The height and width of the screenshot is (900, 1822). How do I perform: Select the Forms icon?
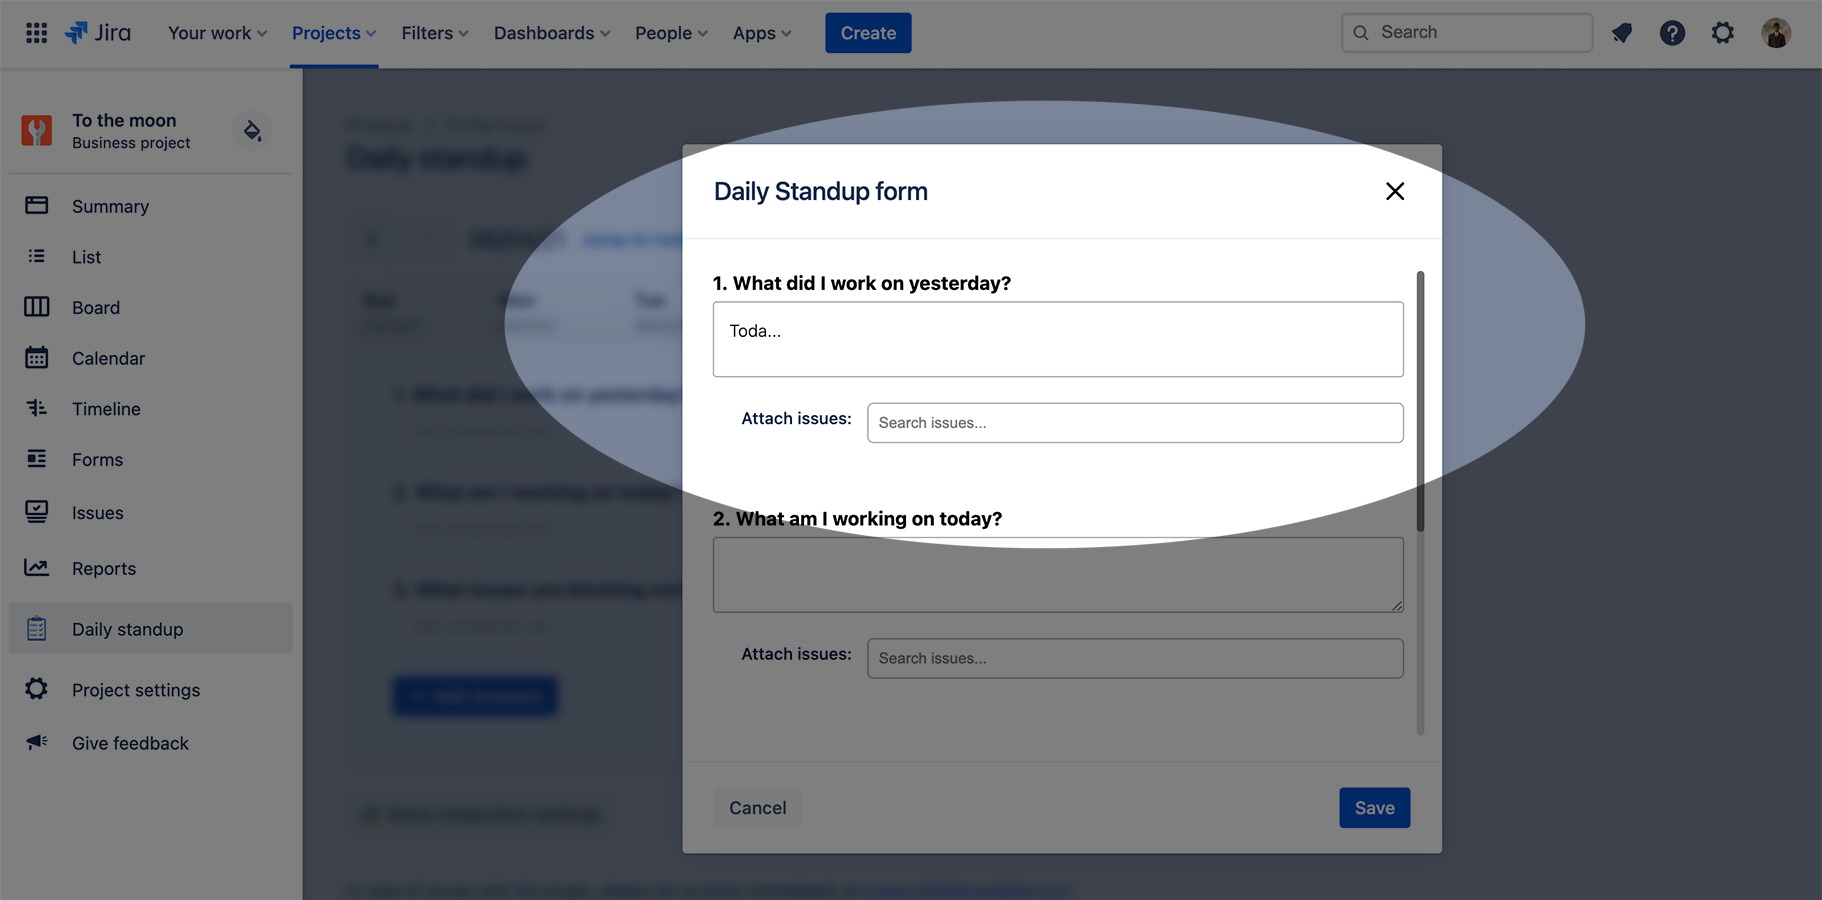coord(36,459)
